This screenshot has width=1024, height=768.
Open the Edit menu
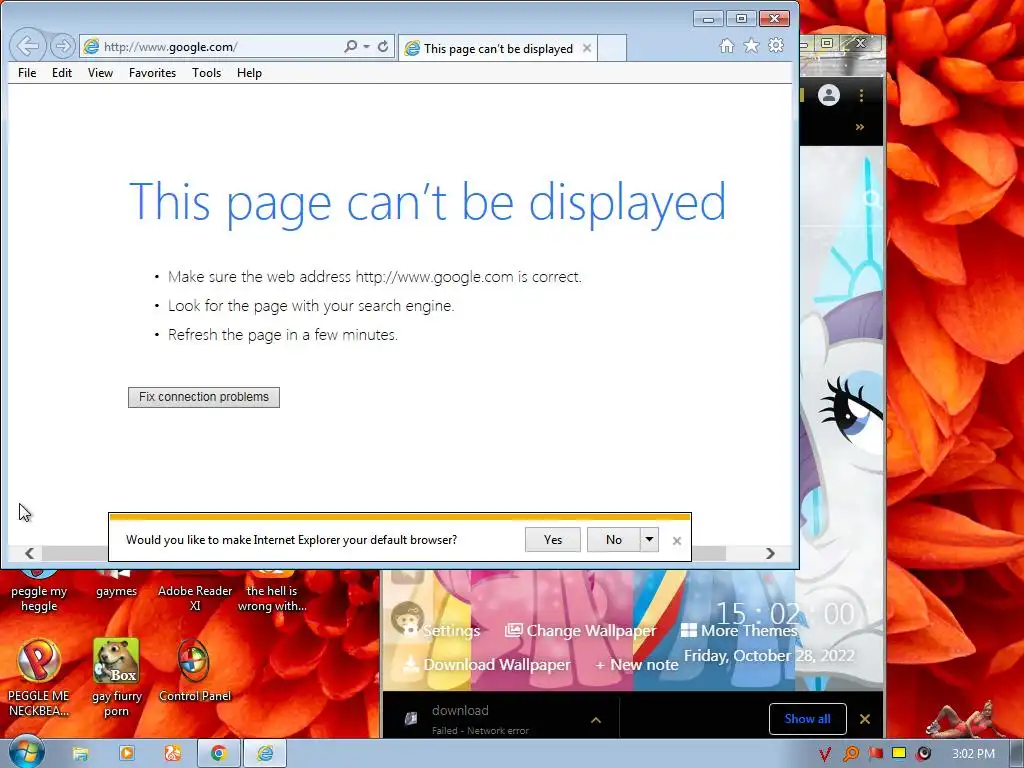[62, 73]
